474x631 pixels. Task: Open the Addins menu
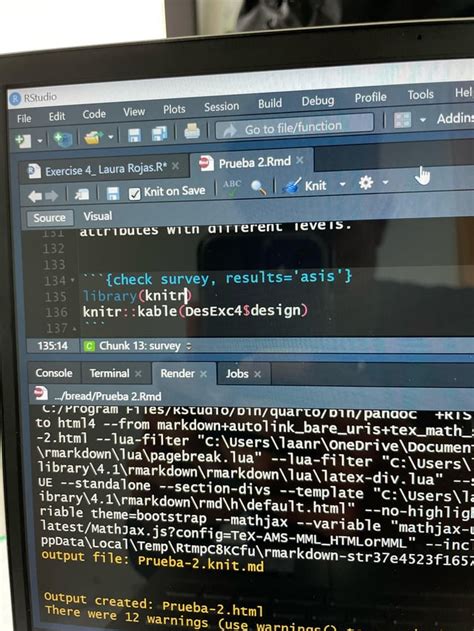point(455,118)
